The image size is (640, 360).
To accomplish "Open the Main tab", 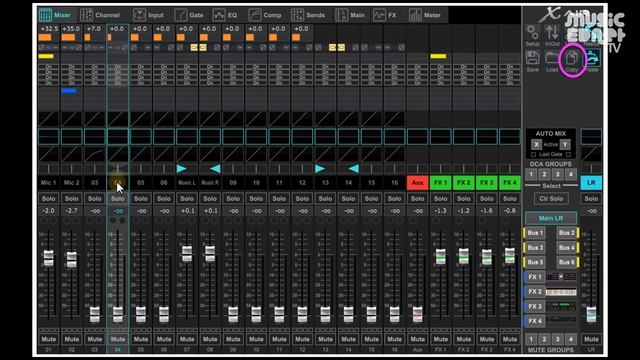I will tap(350, 15).
